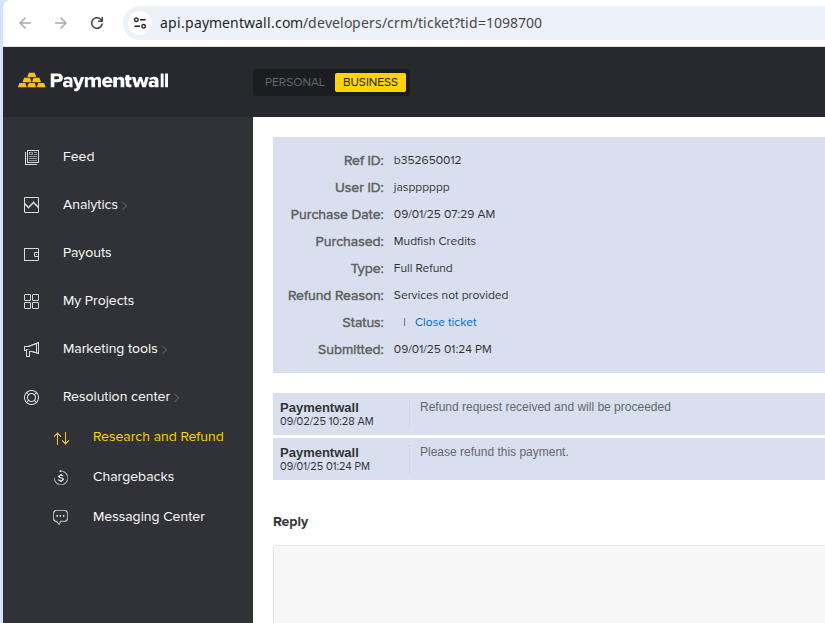825x623 pixels.
Task: Open Research and Refund section
Action: tap(158, 437)
